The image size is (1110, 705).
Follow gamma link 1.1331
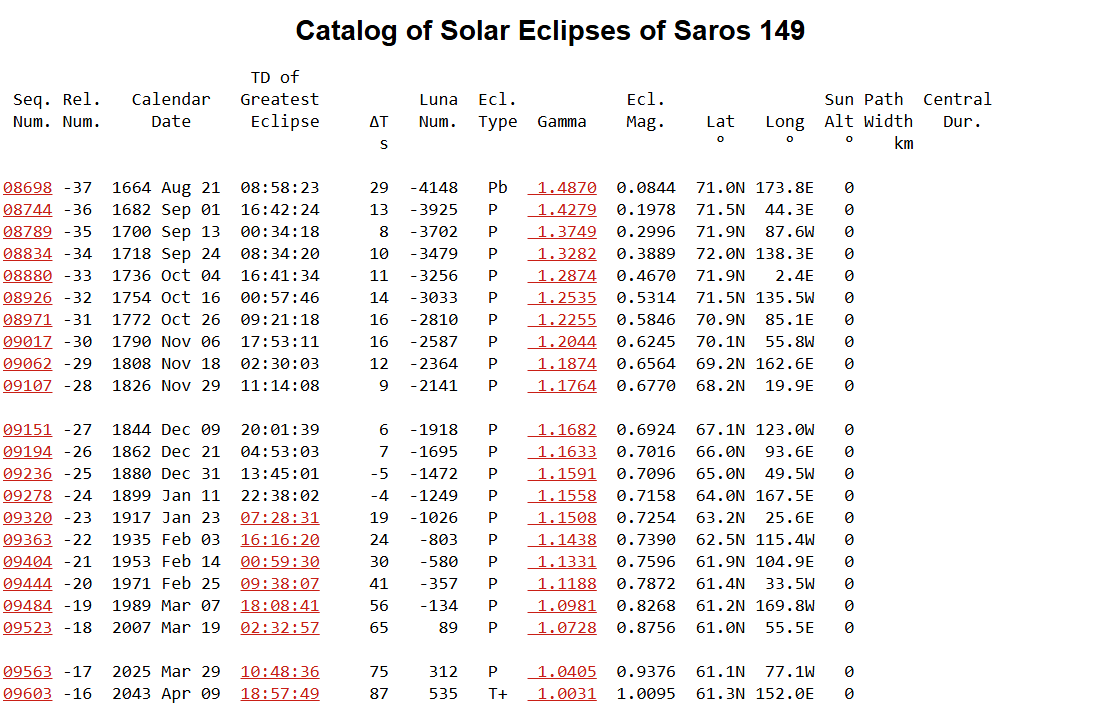(562, 561)
